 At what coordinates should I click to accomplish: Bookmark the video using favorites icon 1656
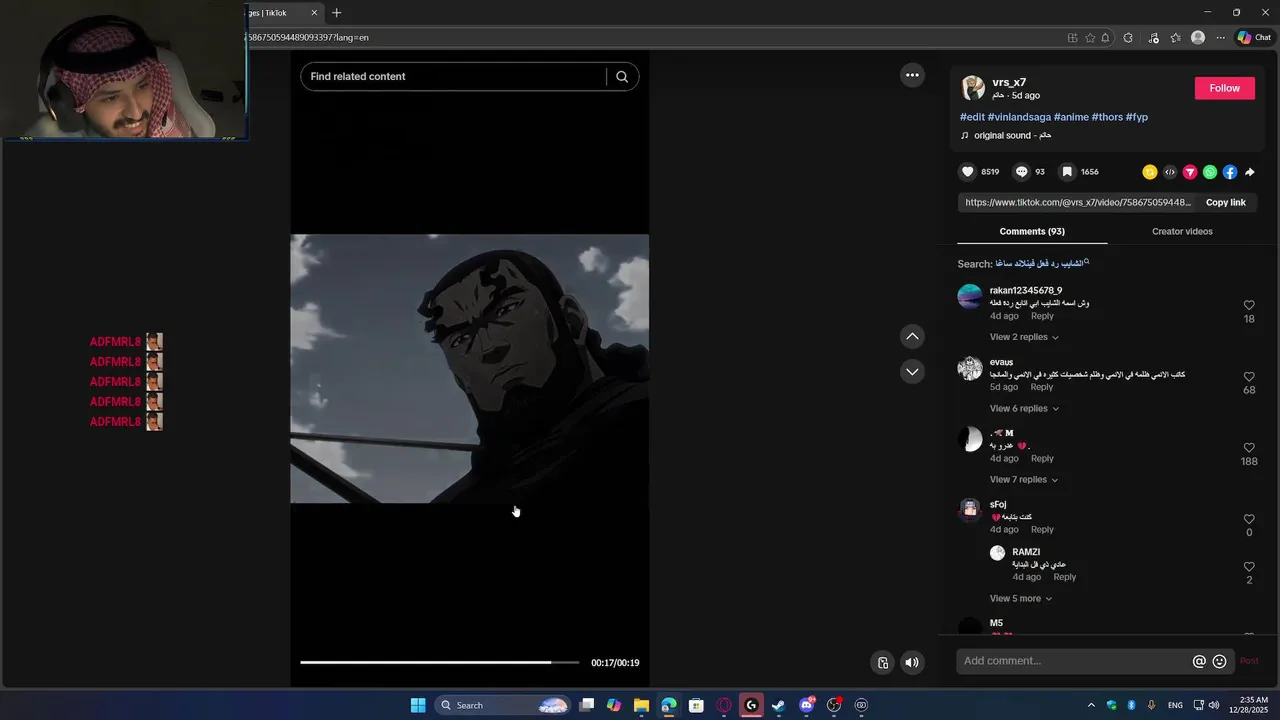click(1067, 172)
